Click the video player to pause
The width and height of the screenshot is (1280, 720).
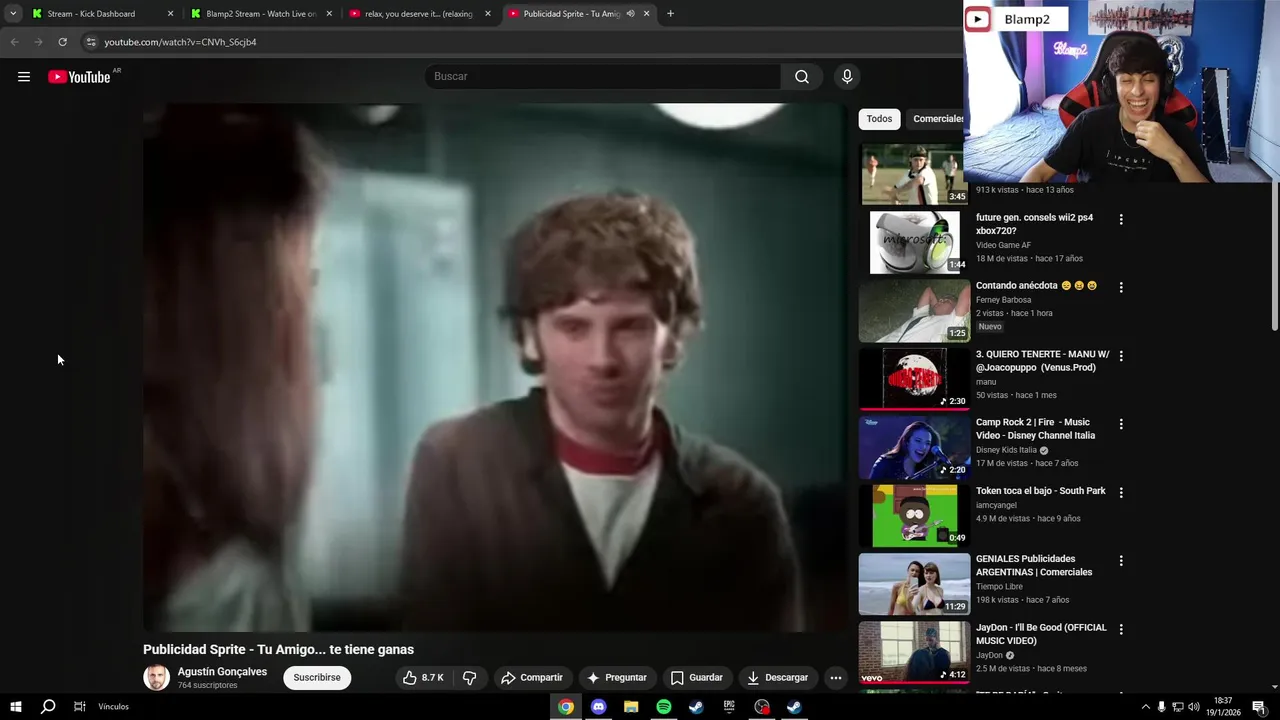tap(494, 367)
